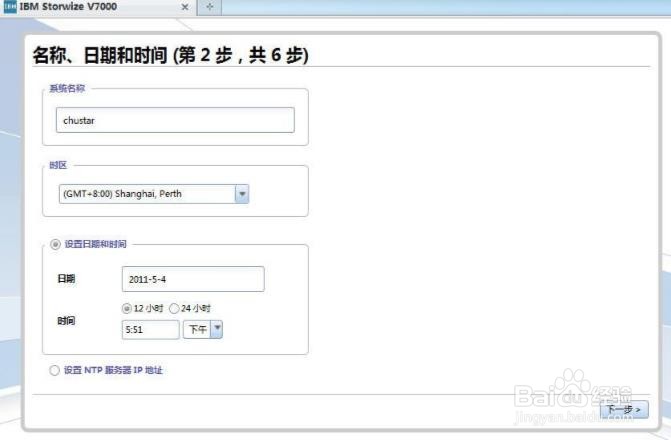This screenshot has height=440, width=671.
Task: Click the system name field containing chustar
Action: (x=175, y=120)
